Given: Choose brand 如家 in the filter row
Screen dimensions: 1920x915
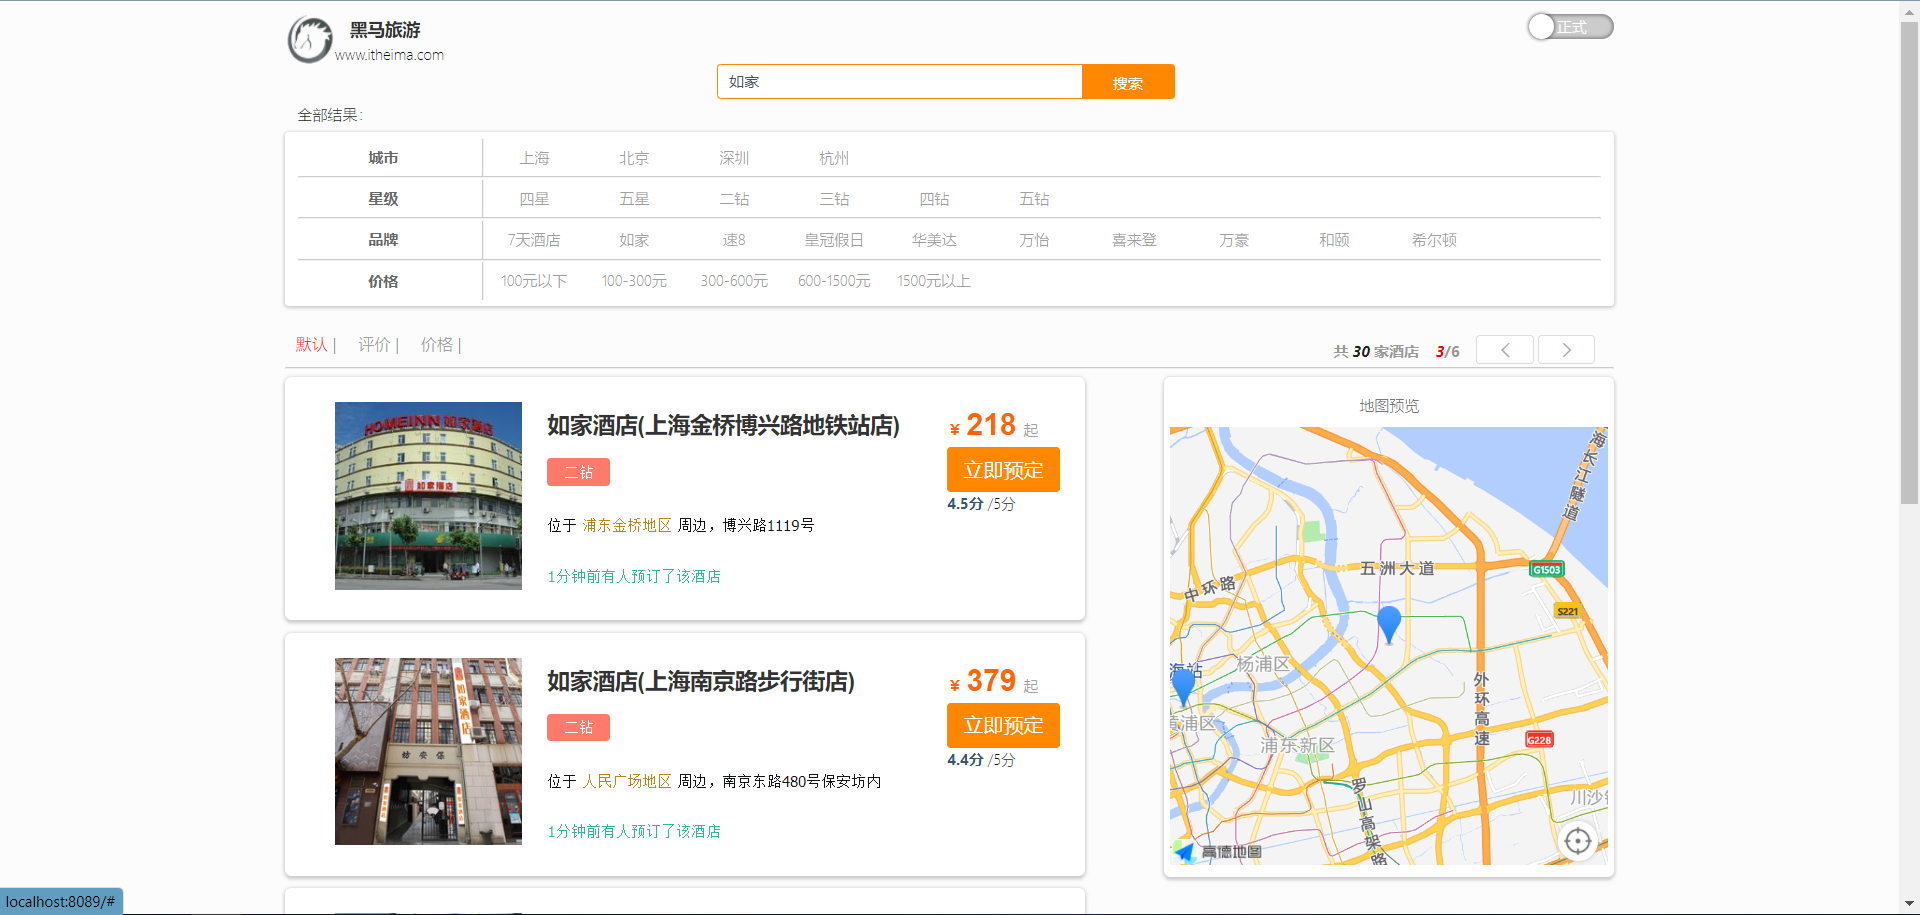Looking at the screenshot, I should click(634, 240).
